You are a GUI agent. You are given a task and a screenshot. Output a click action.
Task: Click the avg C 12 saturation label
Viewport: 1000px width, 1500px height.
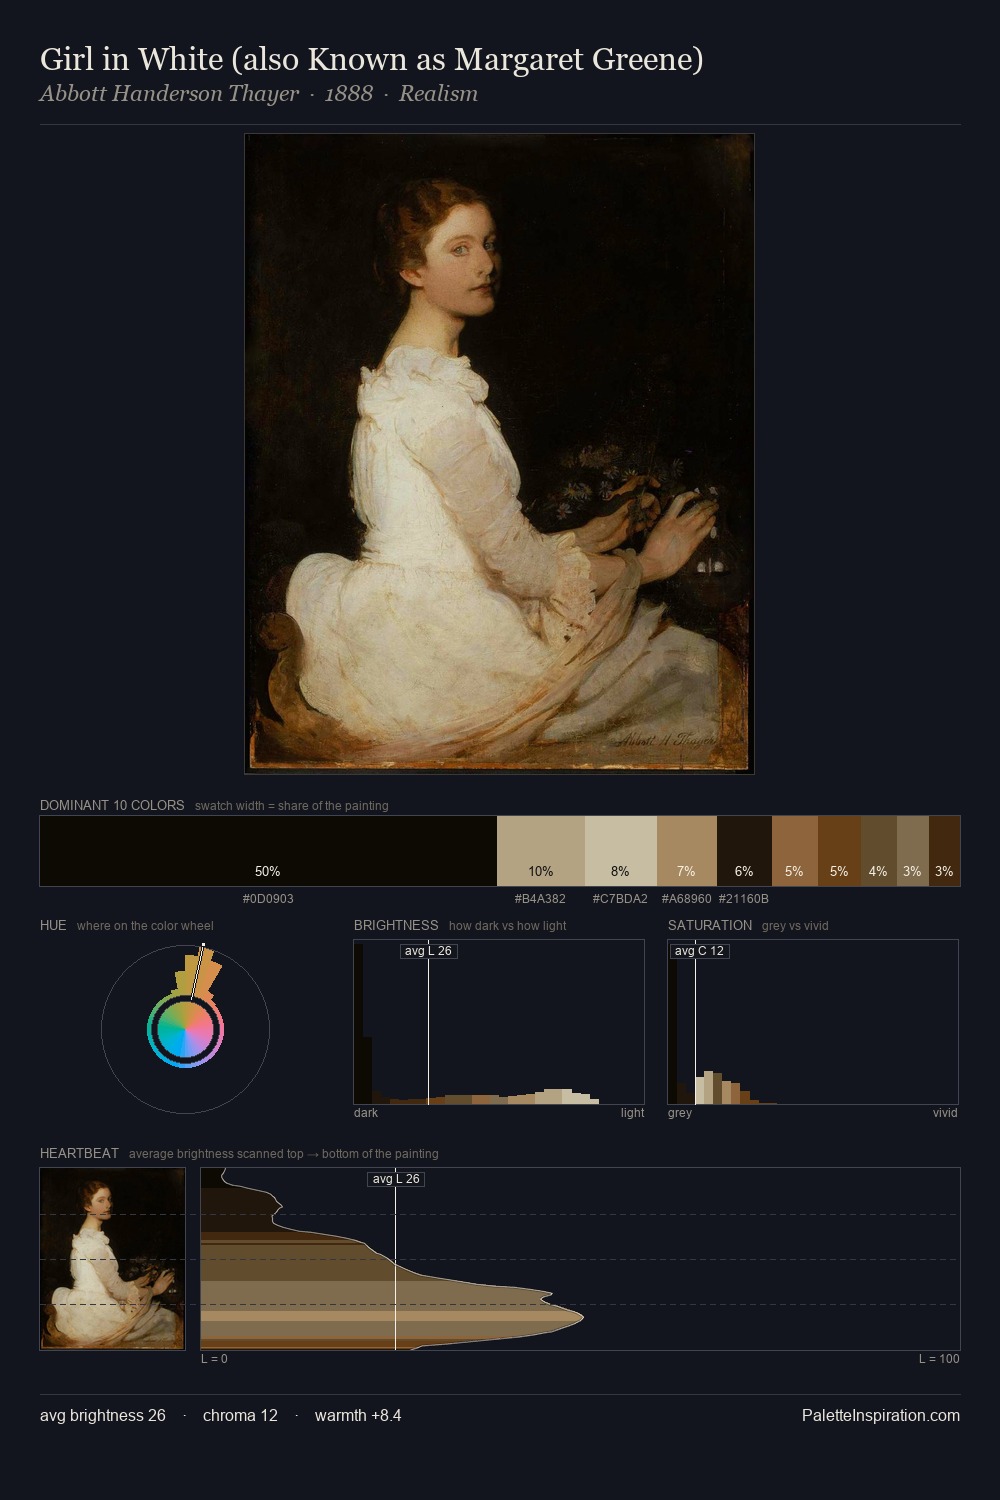[699, 951]
